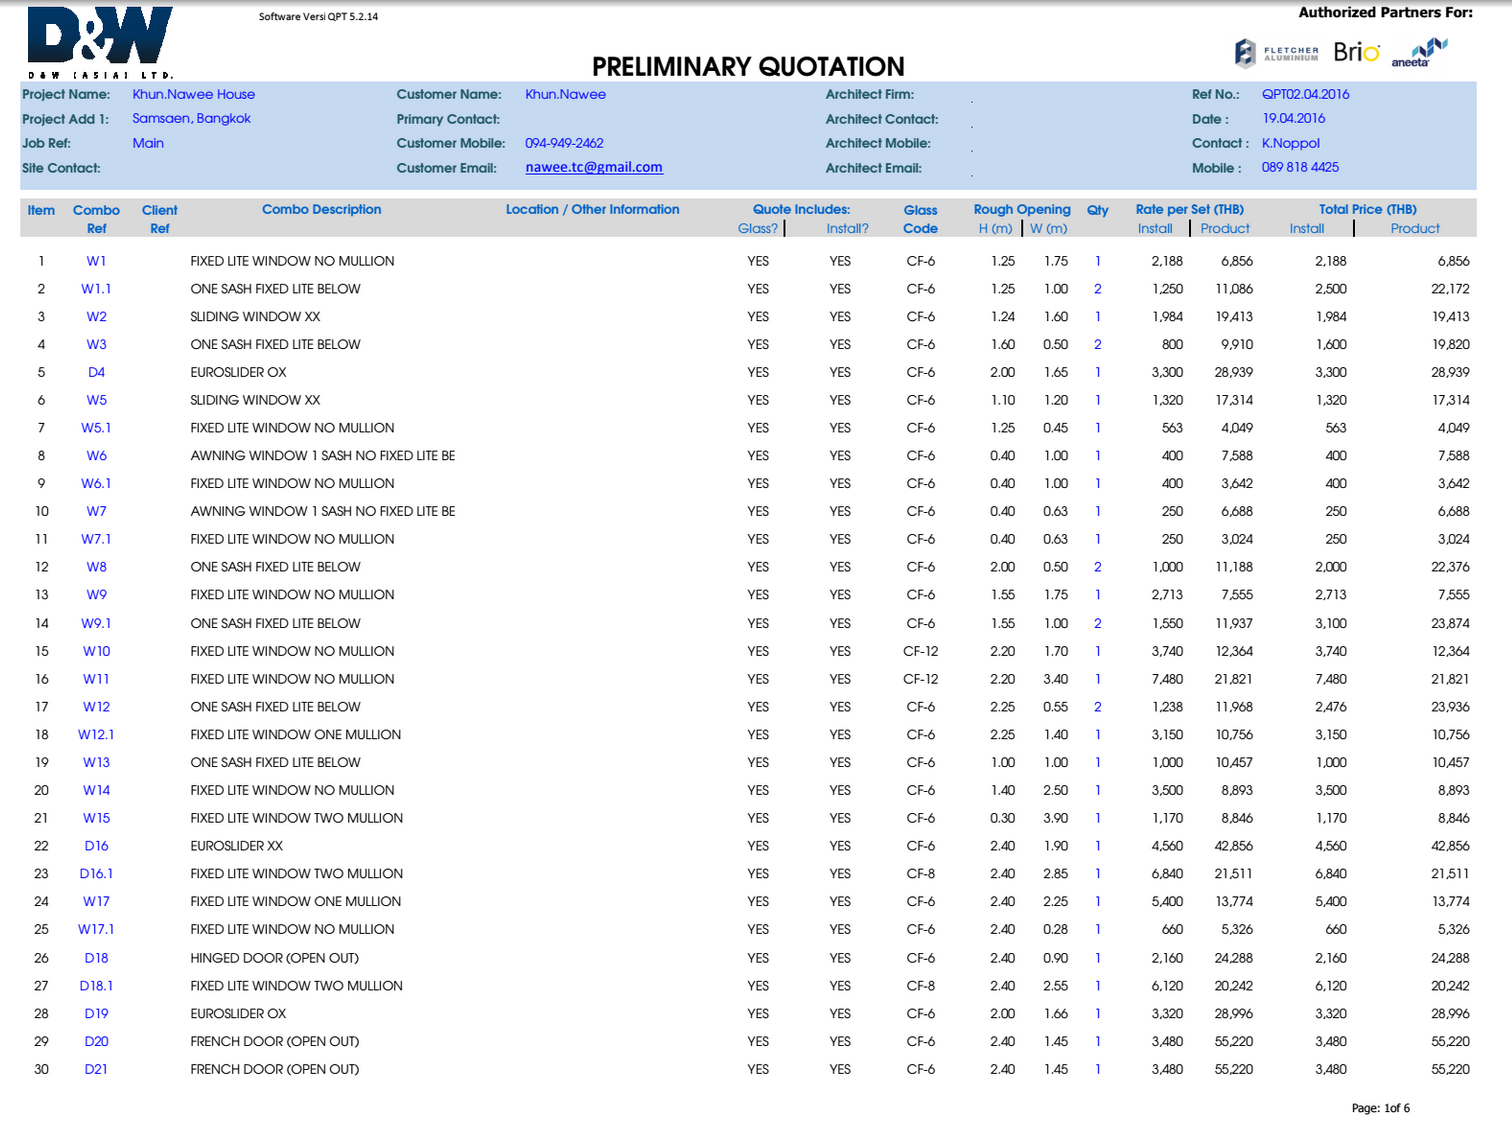Select the reference number QPT02.04.2016

point(1305,94)
